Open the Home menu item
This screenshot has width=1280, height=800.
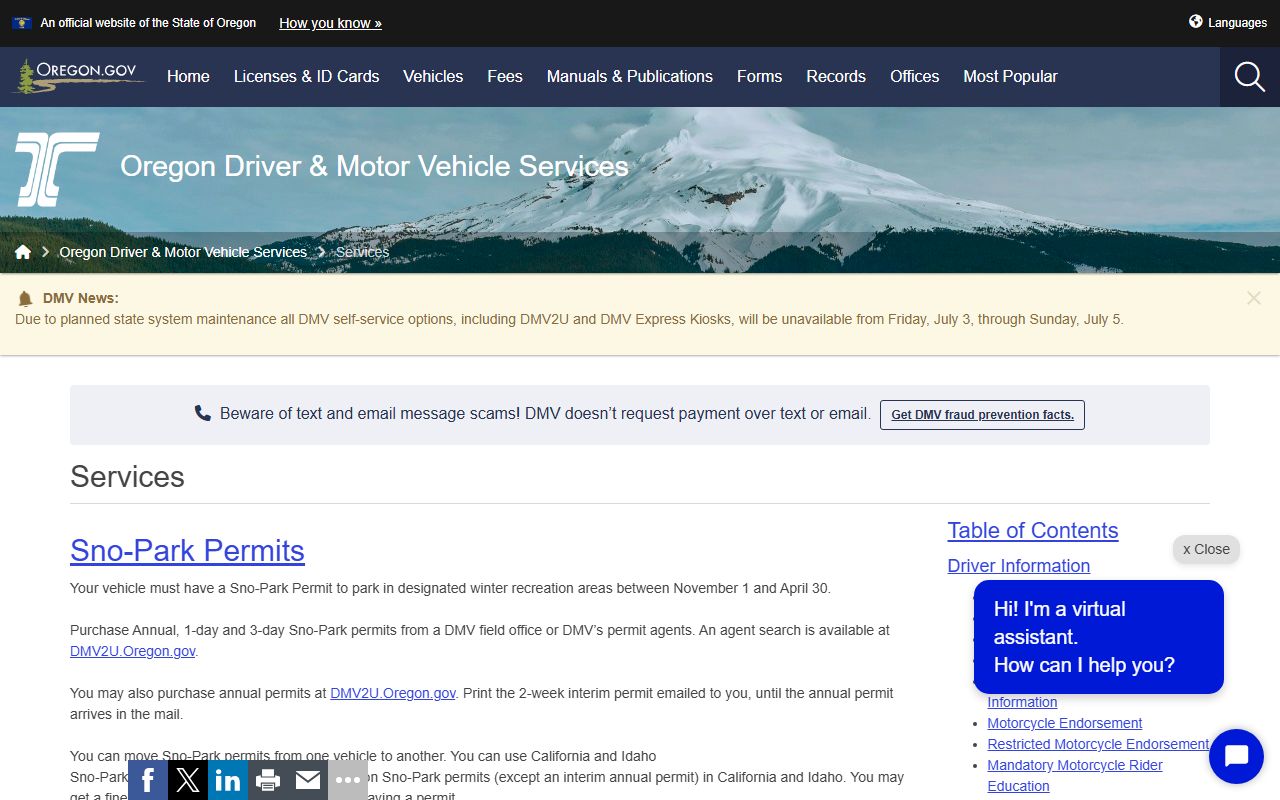click(188, 77)
